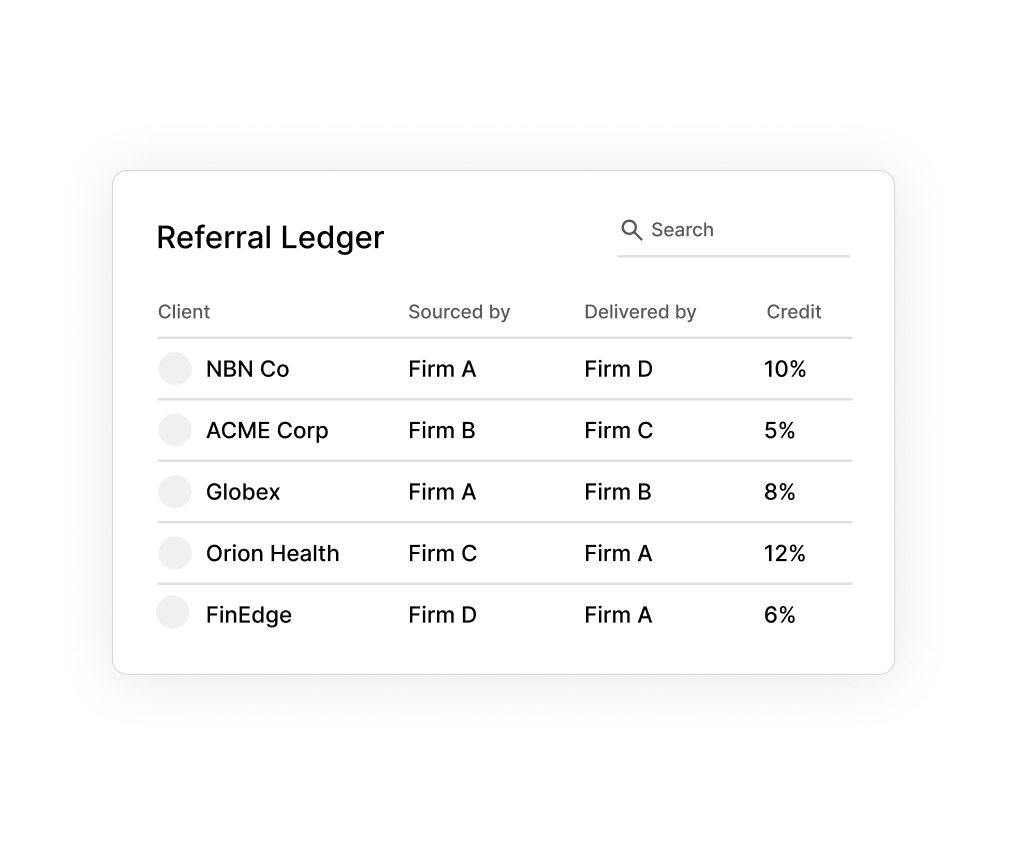The image size is (1010, 868).
Task: Select Globex's round avatar placeholder
Action: 175,491
